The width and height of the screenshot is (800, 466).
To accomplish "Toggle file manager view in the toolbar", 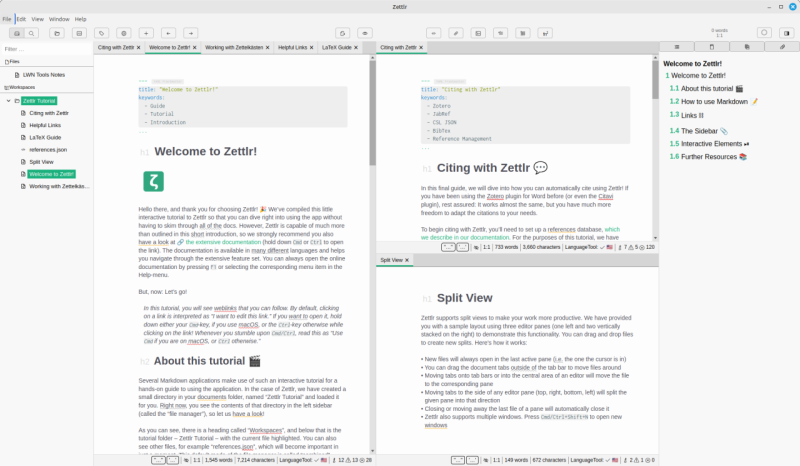I will pos(15,33).
